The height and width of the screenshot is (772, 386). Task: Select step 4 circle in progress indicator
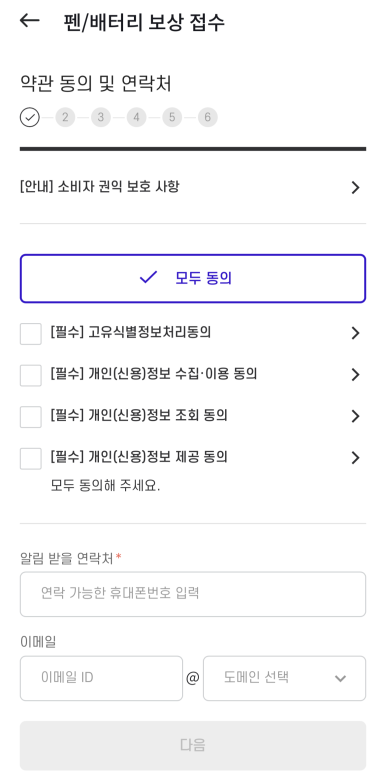(136, 117)
